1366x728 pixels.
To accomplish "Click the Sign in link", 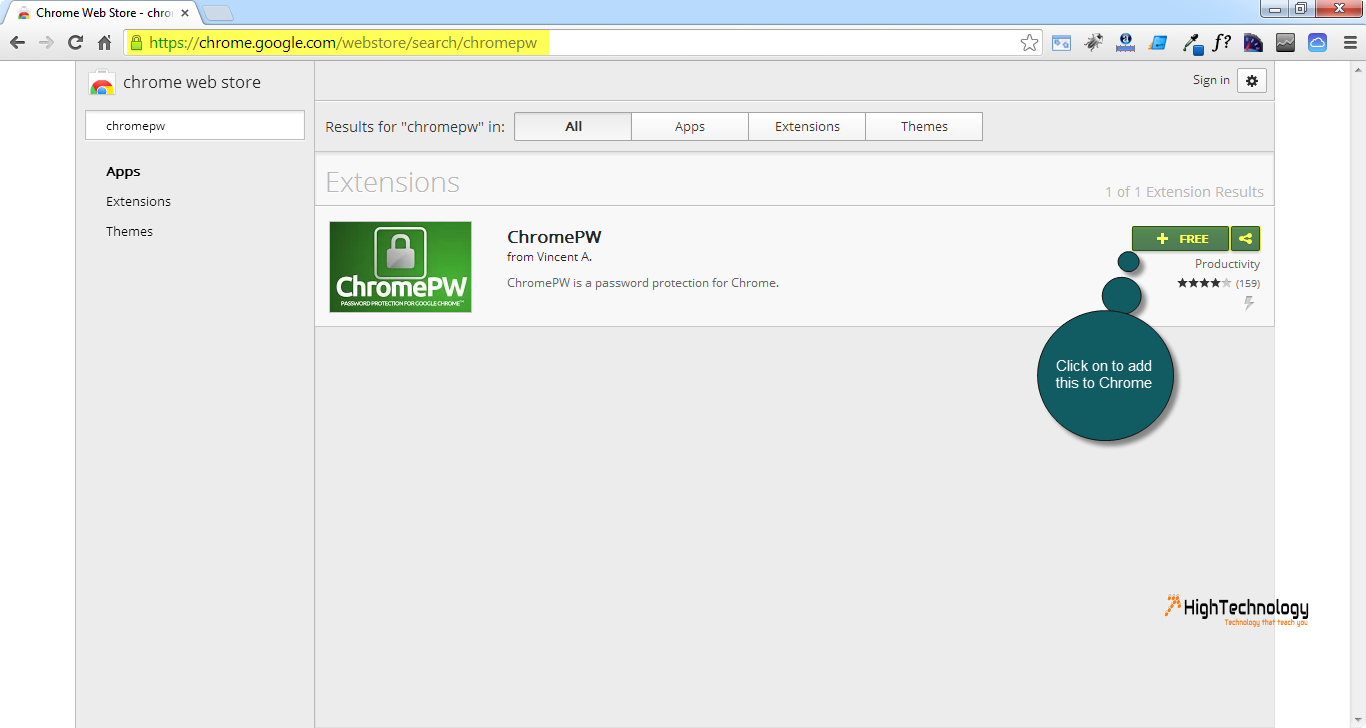I will (x=1211, y=80).
